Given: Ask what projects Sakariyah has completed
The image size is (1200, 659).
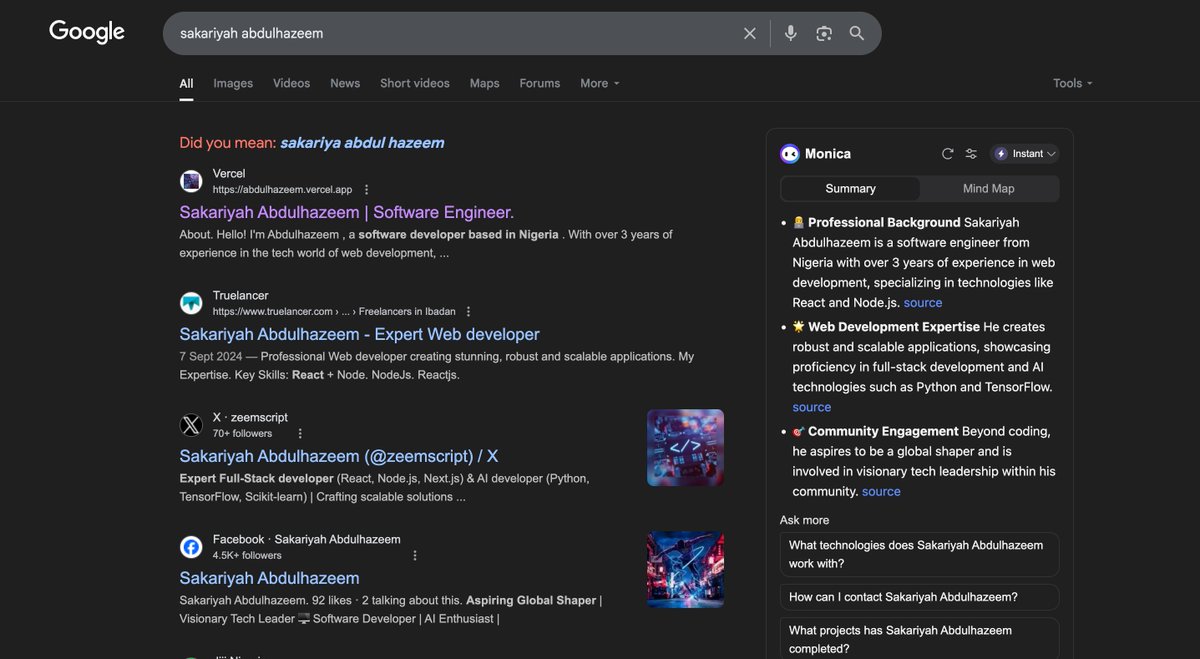Looking at the screenshot, I should [x=919, y=639].
